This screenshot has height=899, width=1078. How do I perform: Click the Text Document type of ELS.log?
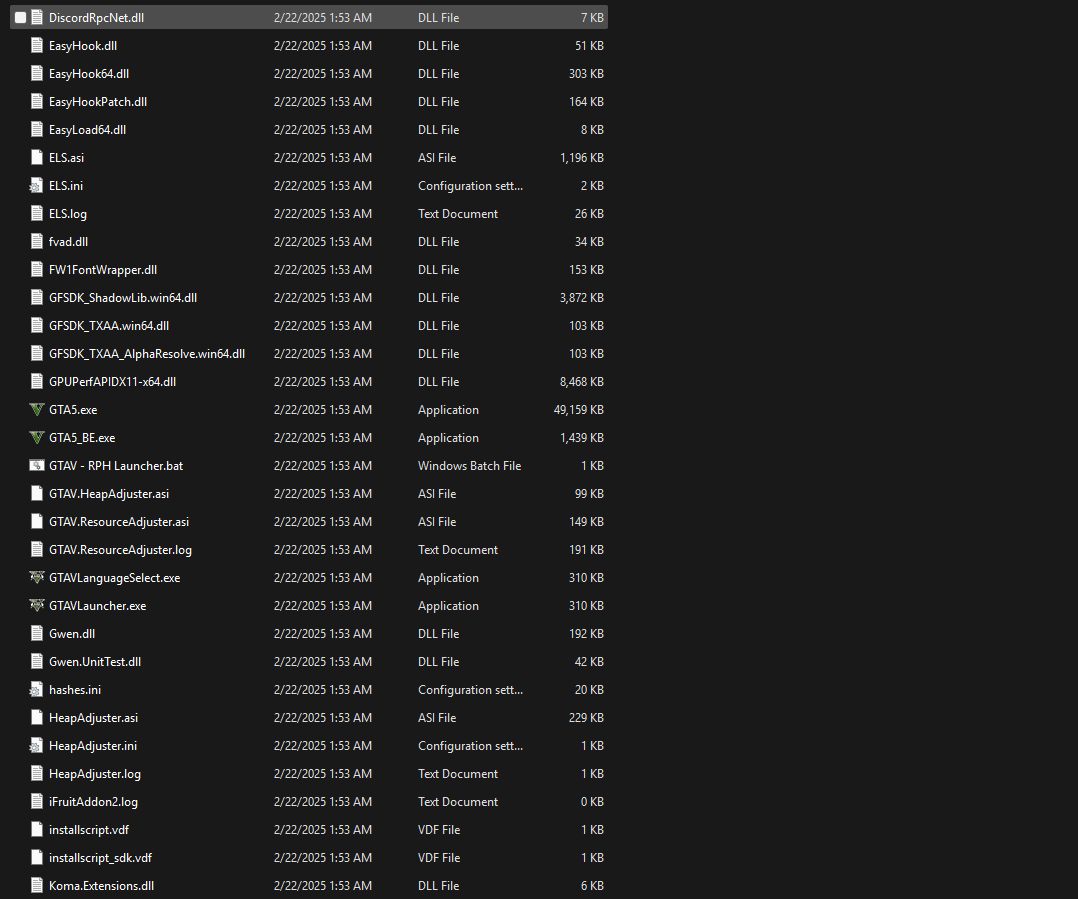tap(458, 214)
